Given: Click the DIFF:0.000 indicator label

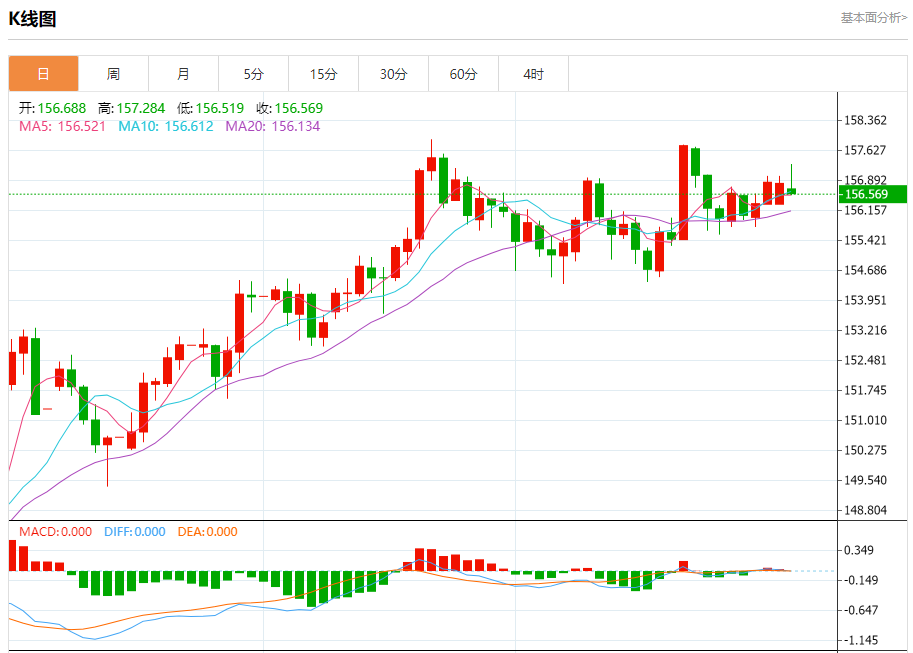Looking at the screenshot, I should (135, 532).
